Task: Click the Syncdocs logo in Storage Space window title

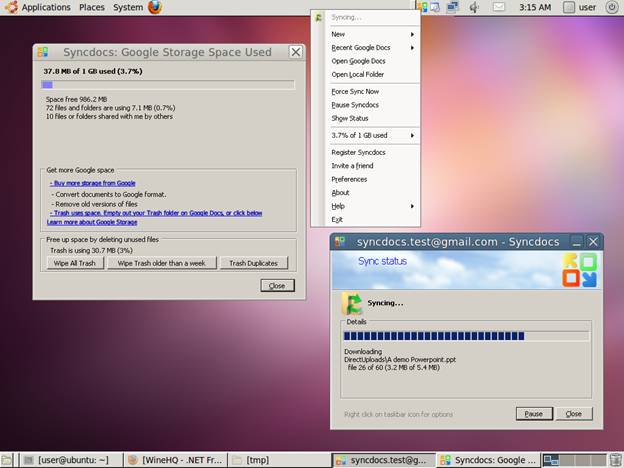Action: point(43,52)
